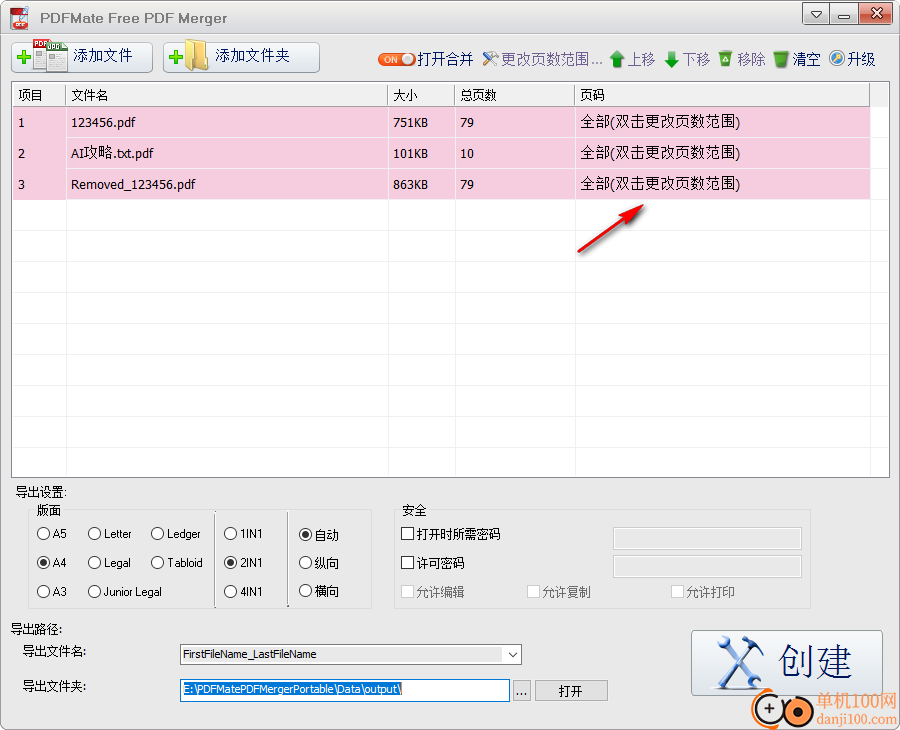Screen dimensions: 900x730
Task: Click the open password input field
Action: point(707,538)
